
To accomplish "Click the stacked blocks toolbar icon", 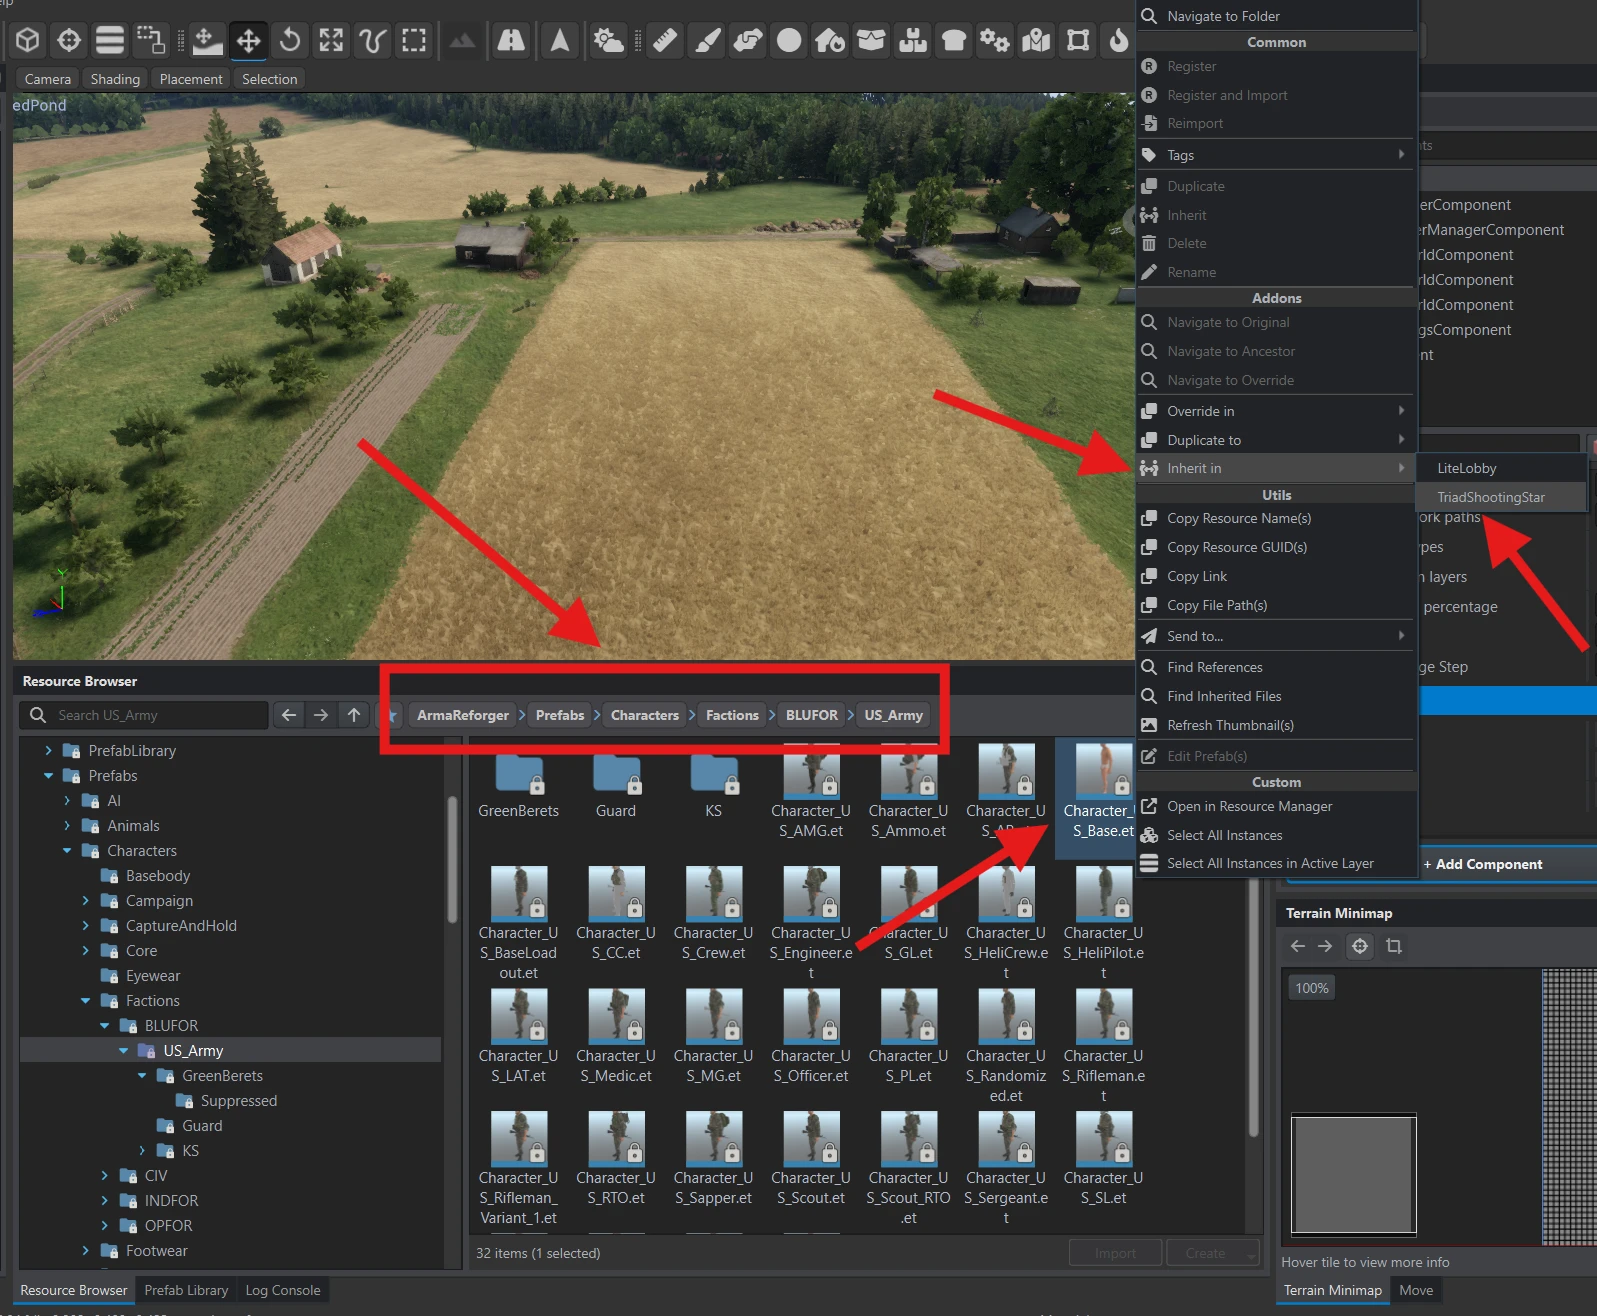I will point(913,40).
